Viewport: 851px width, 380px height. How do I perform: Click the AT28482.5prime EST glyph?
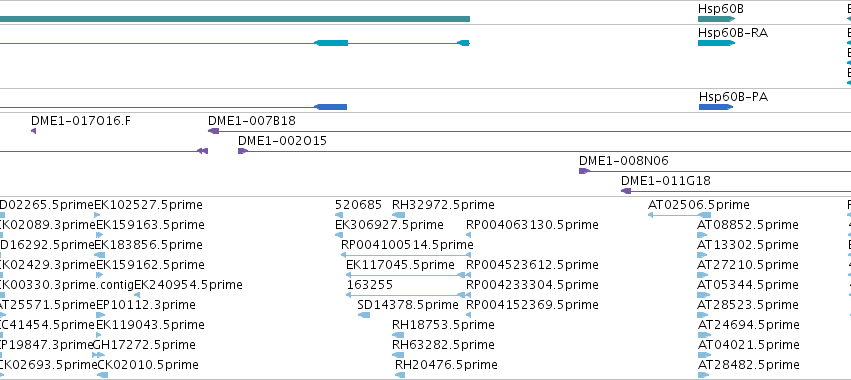coord(703,375)
